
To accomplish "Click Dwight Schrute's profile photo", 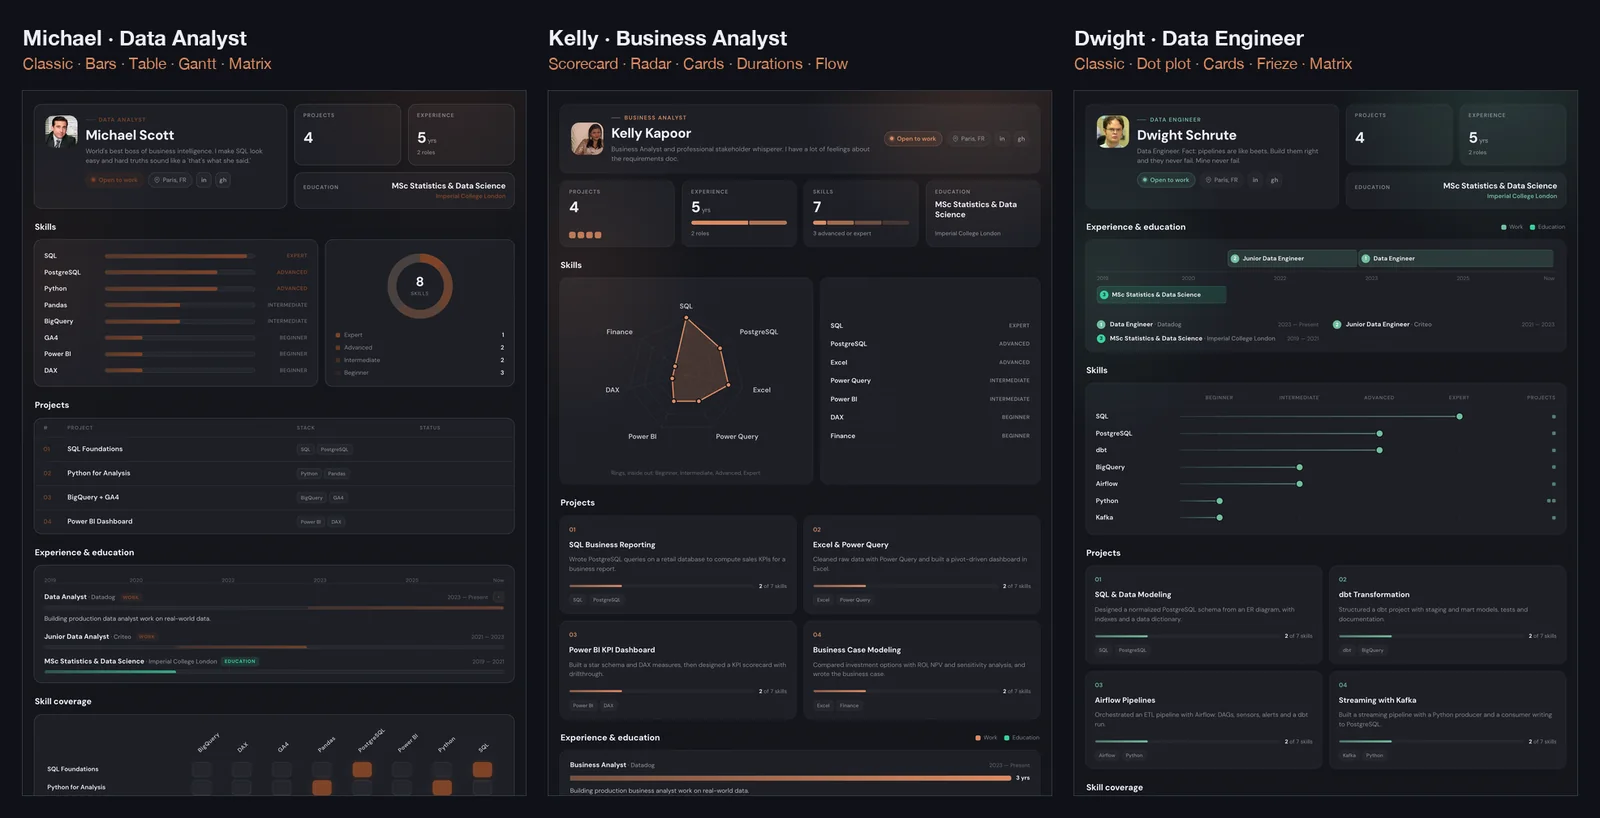I will point(1113,131).
